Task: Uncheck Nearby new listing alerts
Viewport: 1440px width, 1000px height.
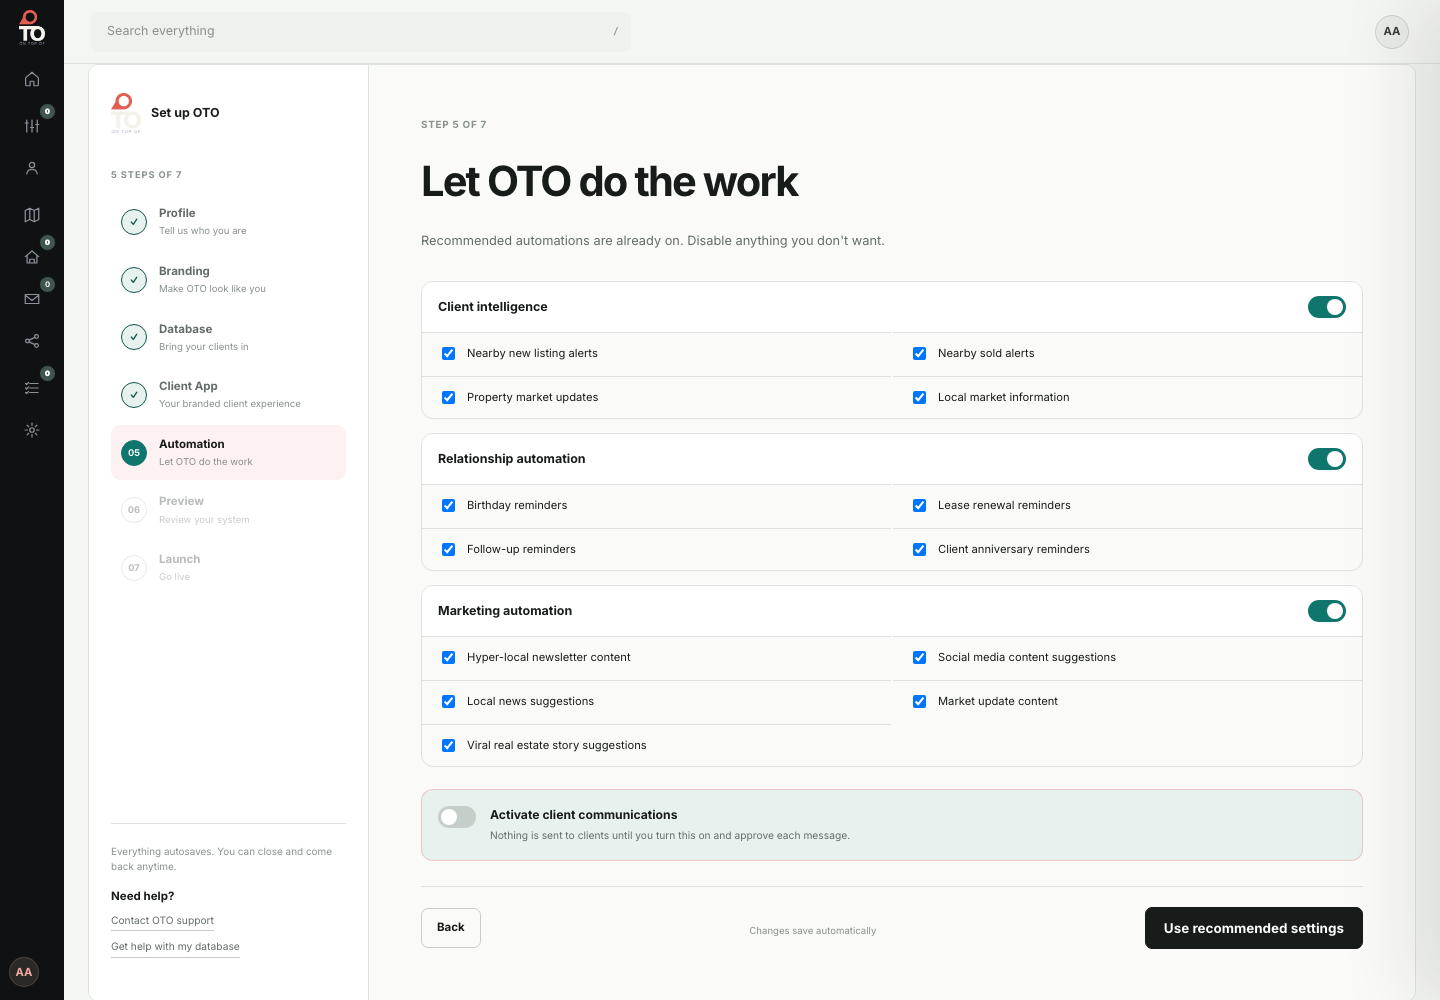Action: click(449, 353)
